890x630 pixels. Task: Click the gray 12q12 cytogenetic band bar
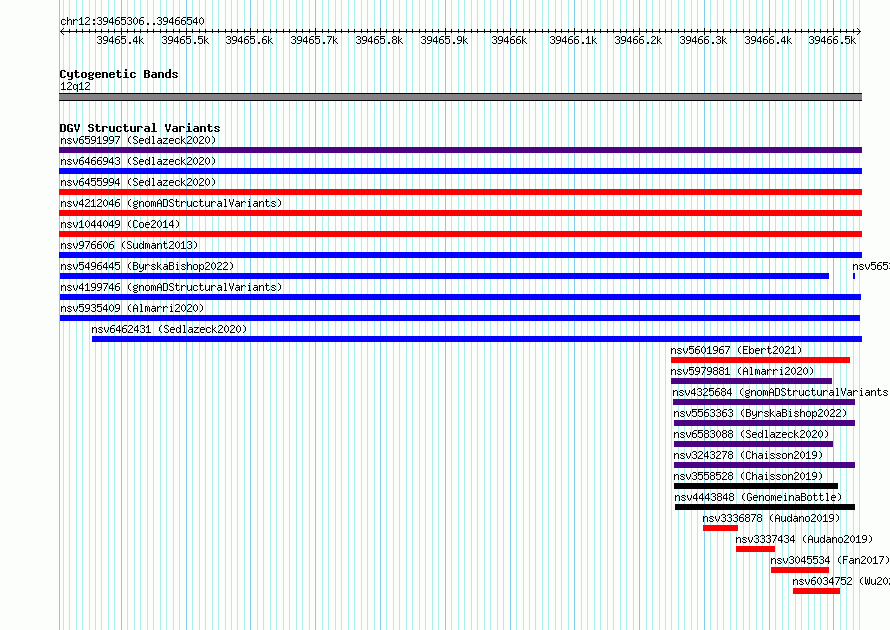point(460,97)
